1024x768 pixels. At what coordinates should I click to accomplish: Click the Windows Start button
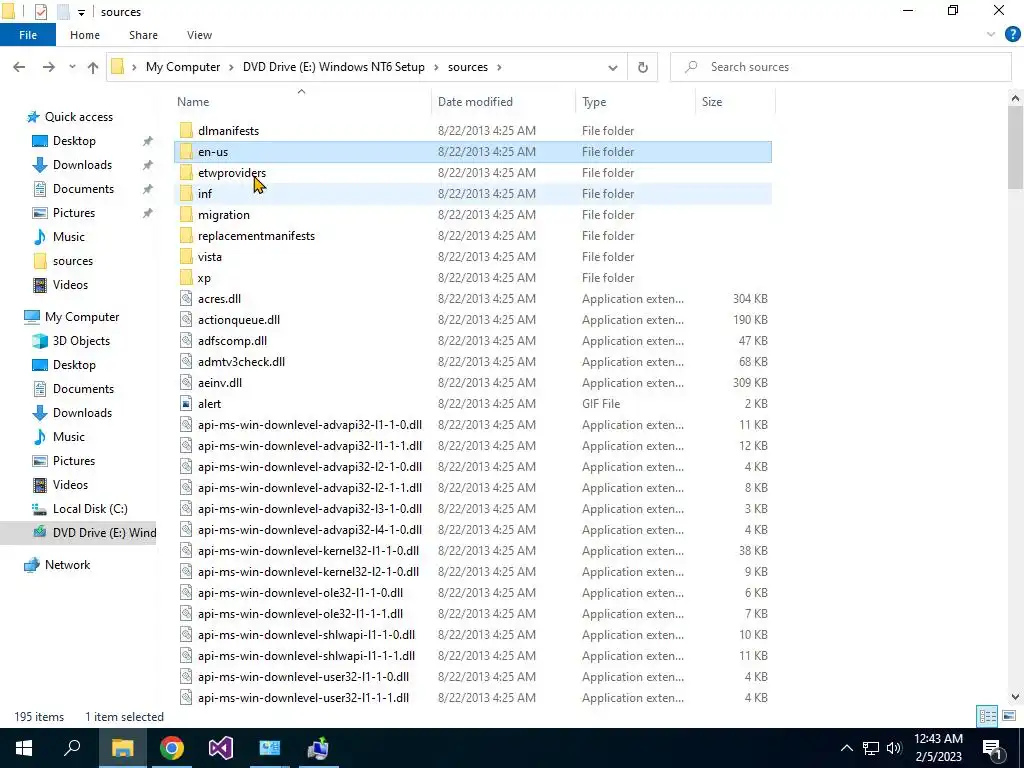(24, 748)
